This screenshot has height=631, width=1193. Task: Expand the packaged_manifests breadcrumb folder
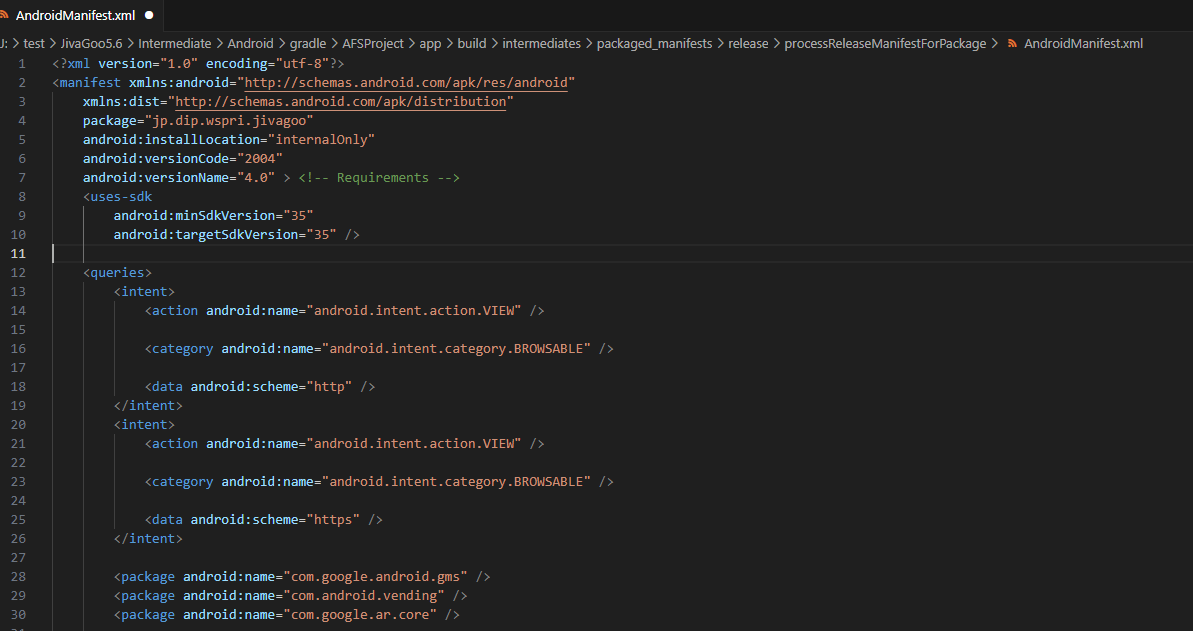[x=653, y=44]
